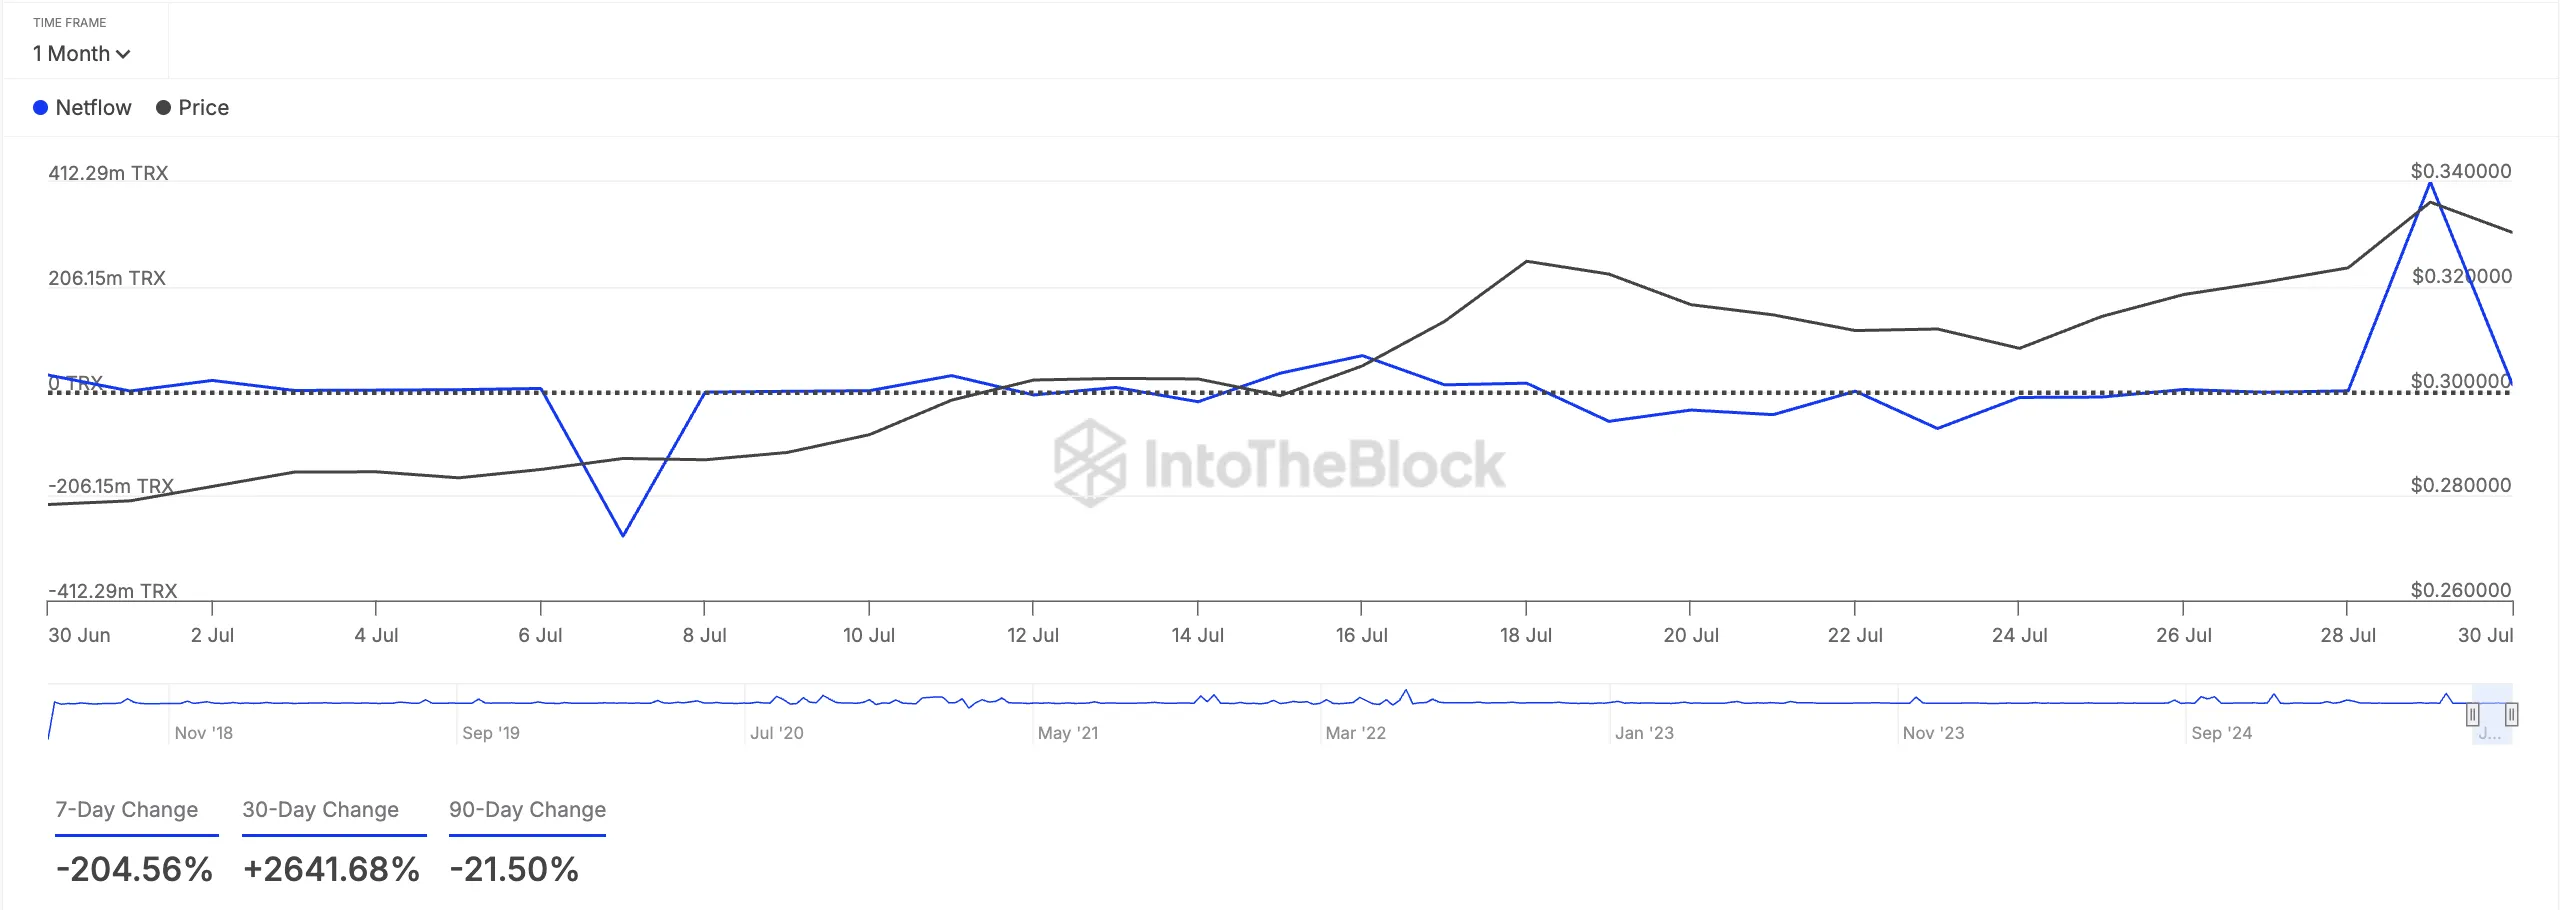Screen dimensions: 2560x910
Task: Click the highlighted selection window in navigator
Action: point(2491,714)
